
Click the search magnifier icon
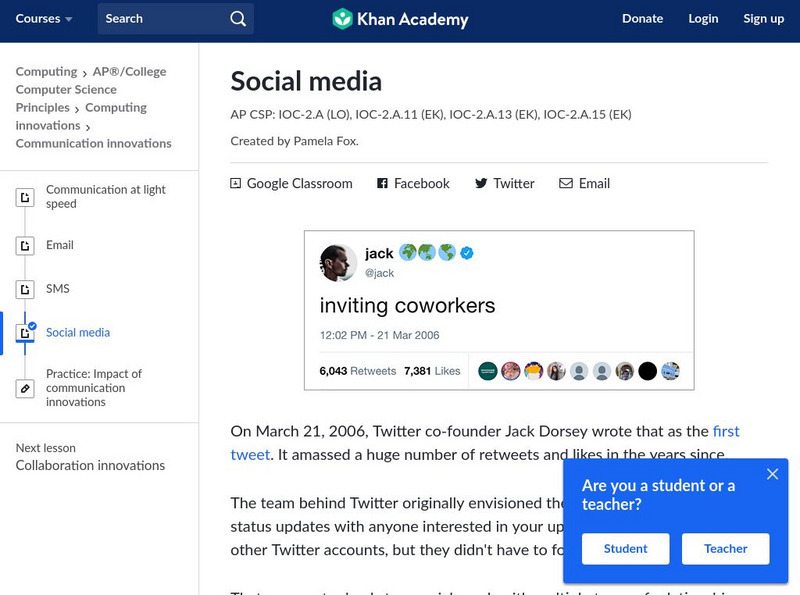pos(237,19)
